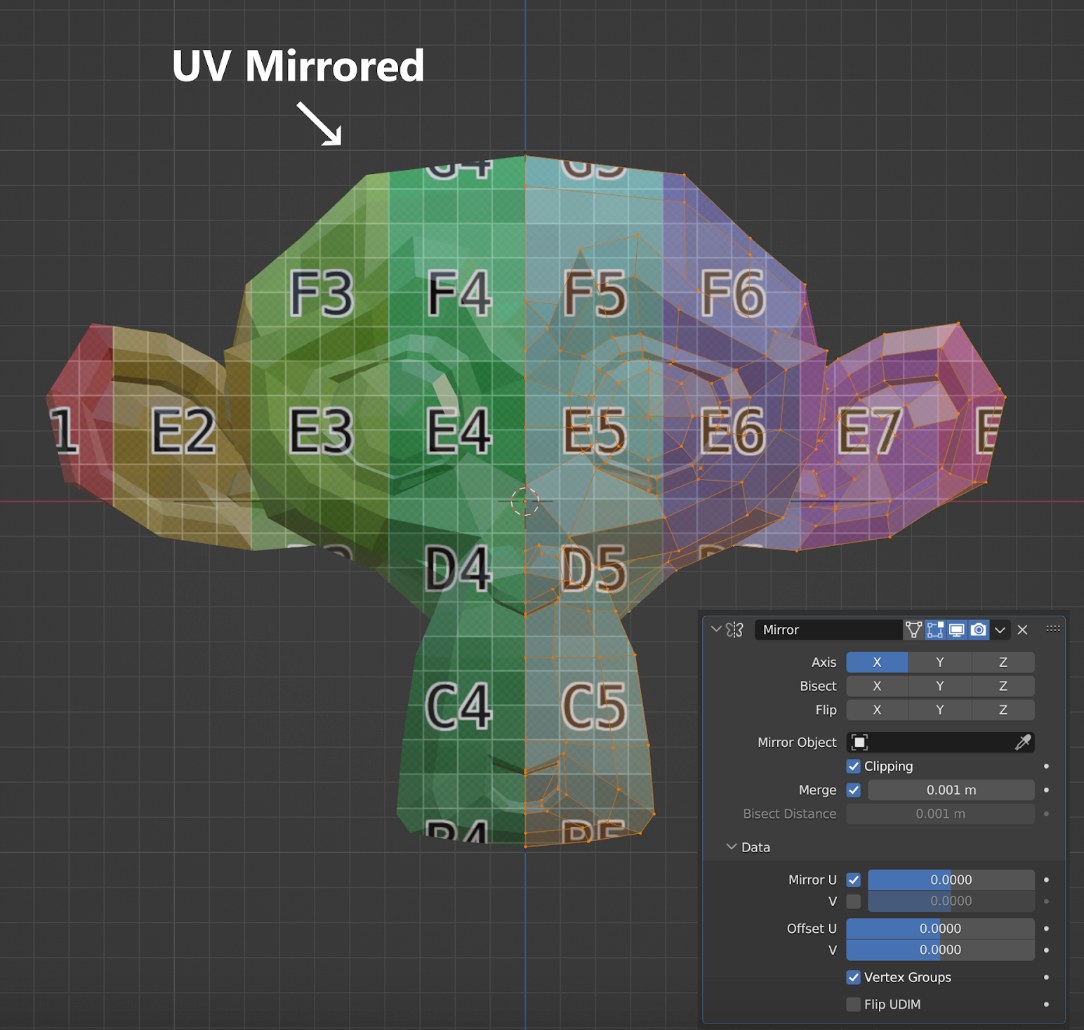Toggle edit mode display of the Mirror modifier

point(935,629)
